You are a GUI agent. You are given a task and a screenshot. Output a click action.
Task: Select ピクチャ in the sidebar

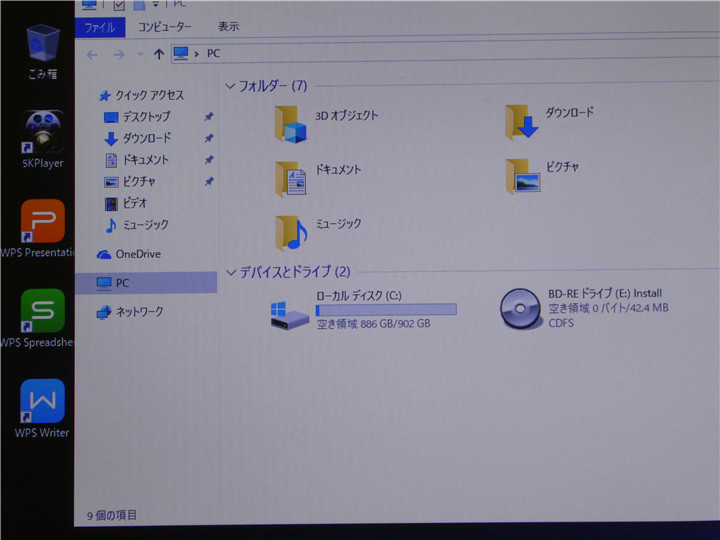pos(129,182)
